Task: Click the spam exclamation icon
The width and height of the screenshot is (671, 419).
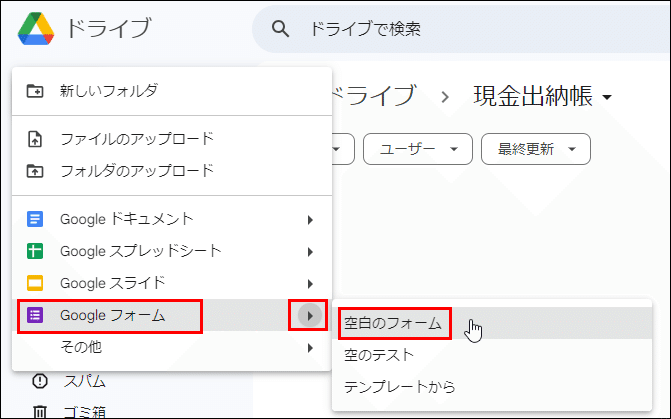Action: [40, 381]
